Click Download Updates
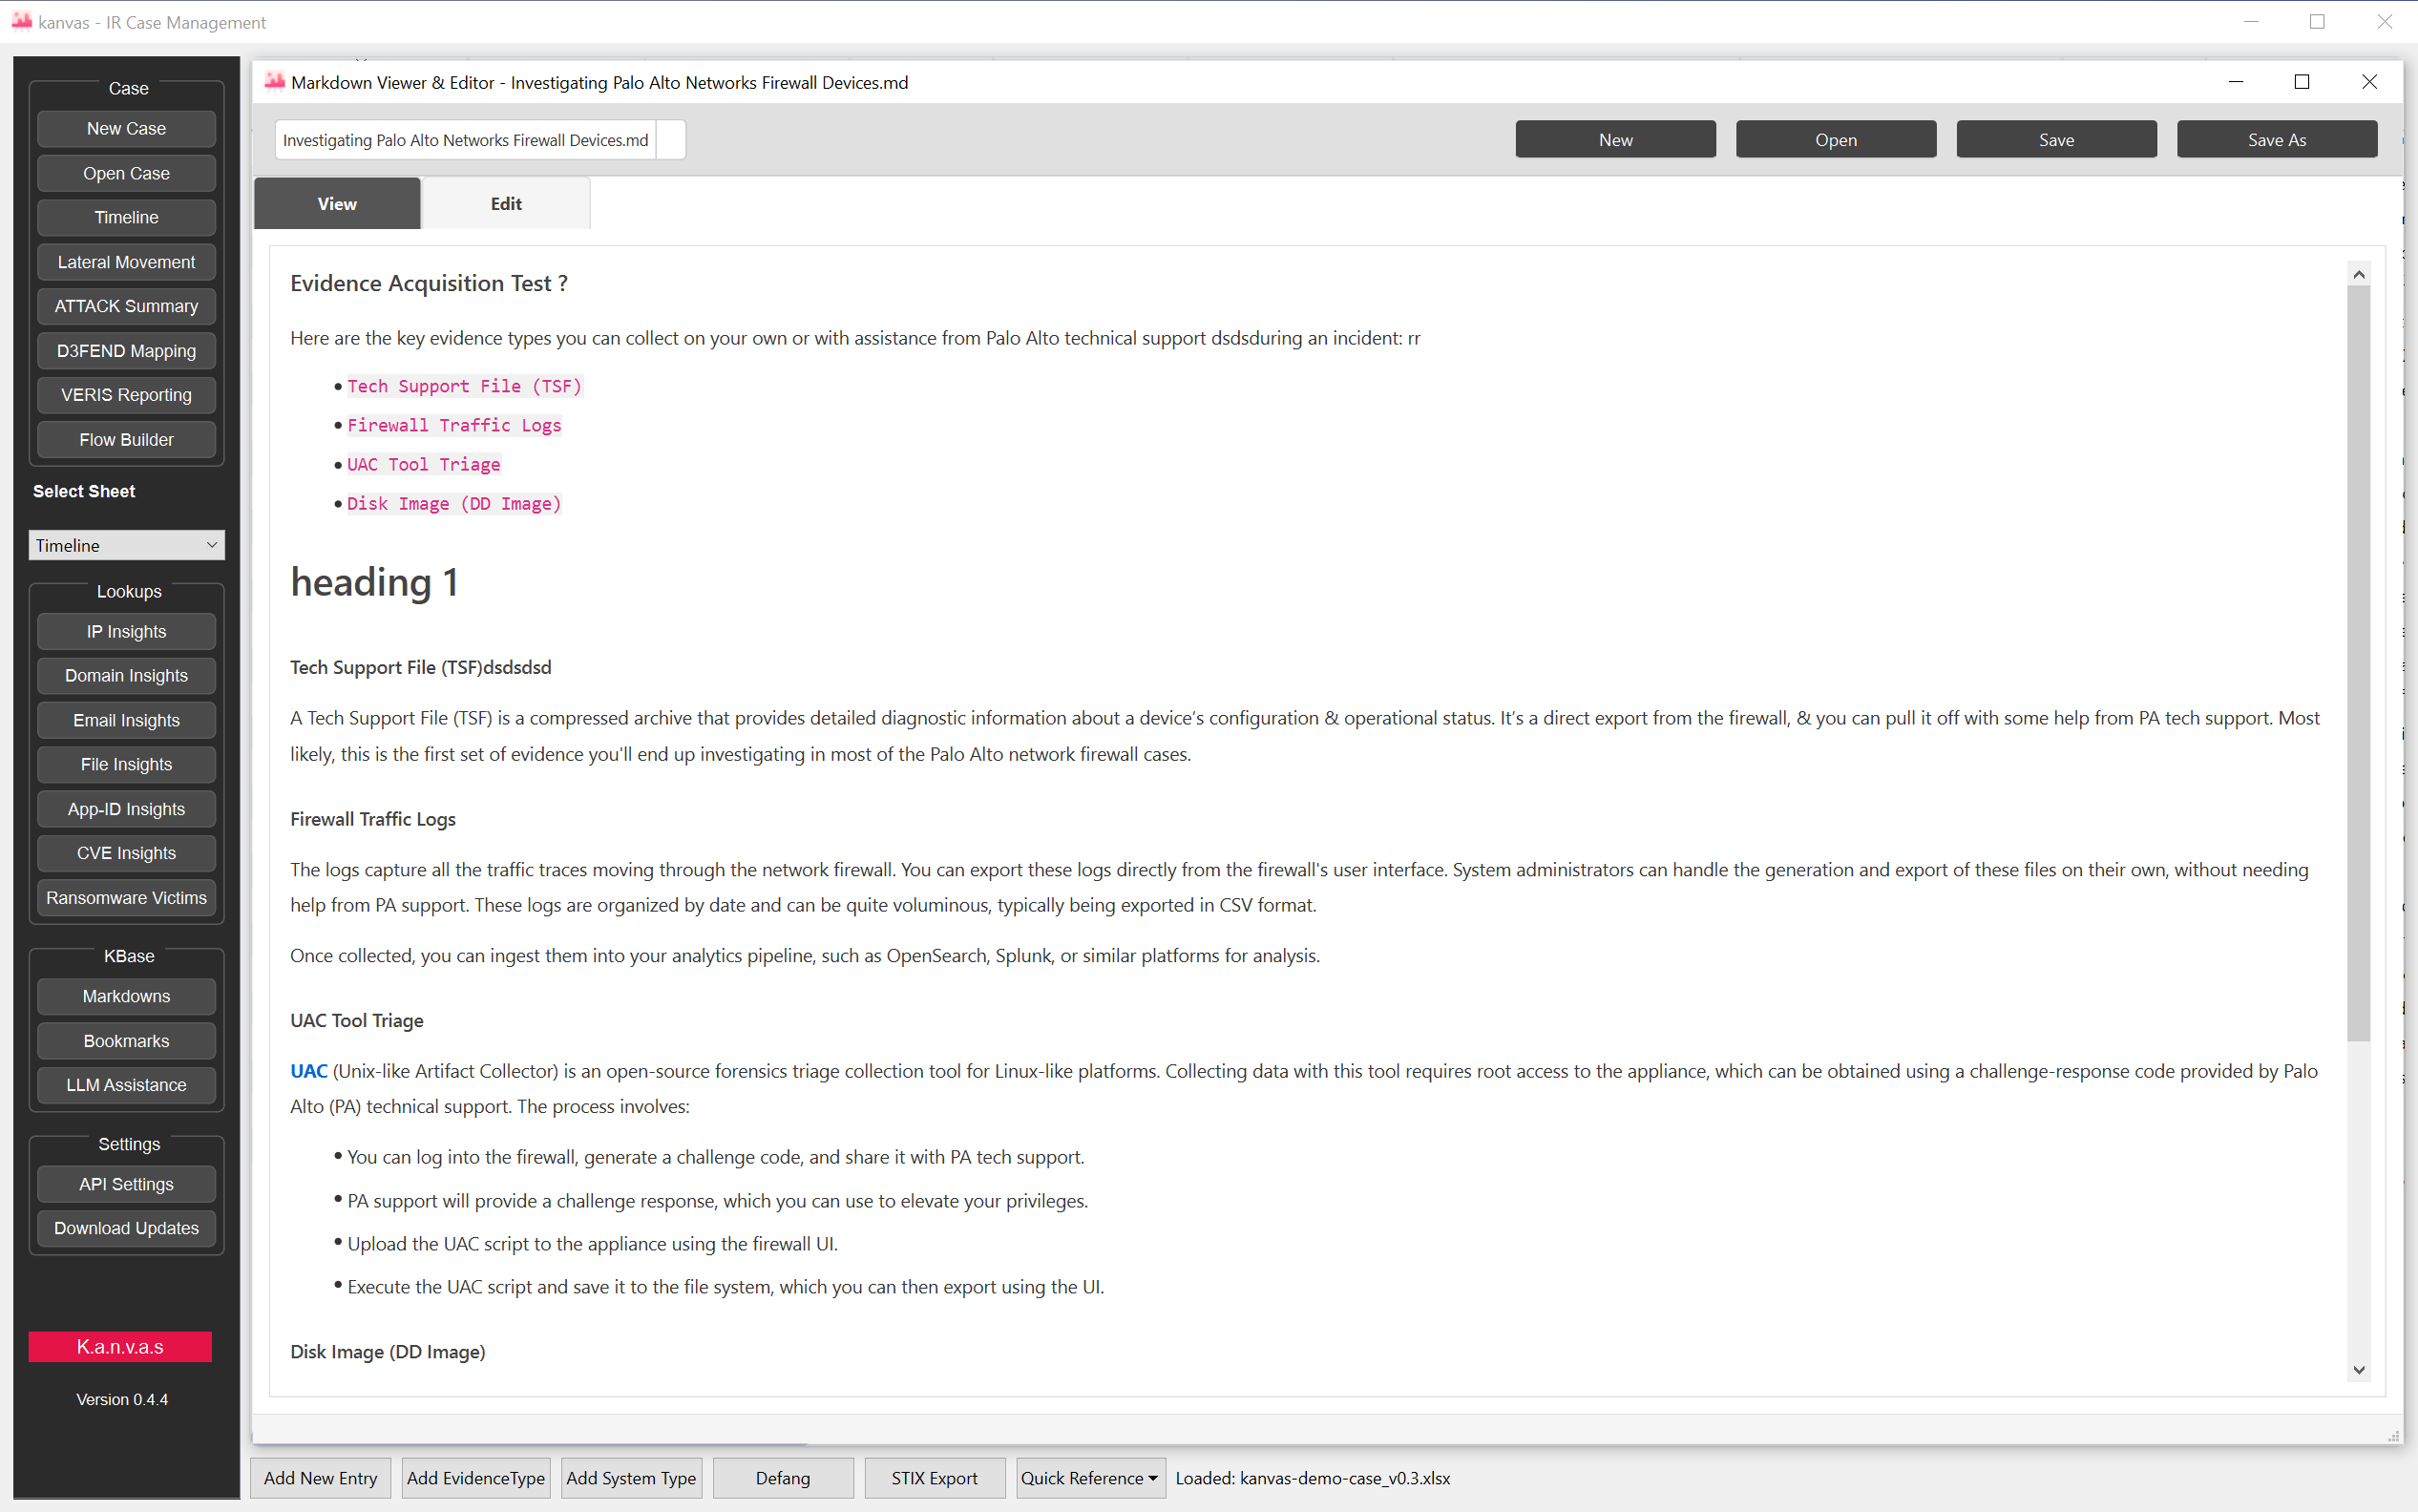The width and height of the screenshot is (2418, 1512). point(126,1228)
